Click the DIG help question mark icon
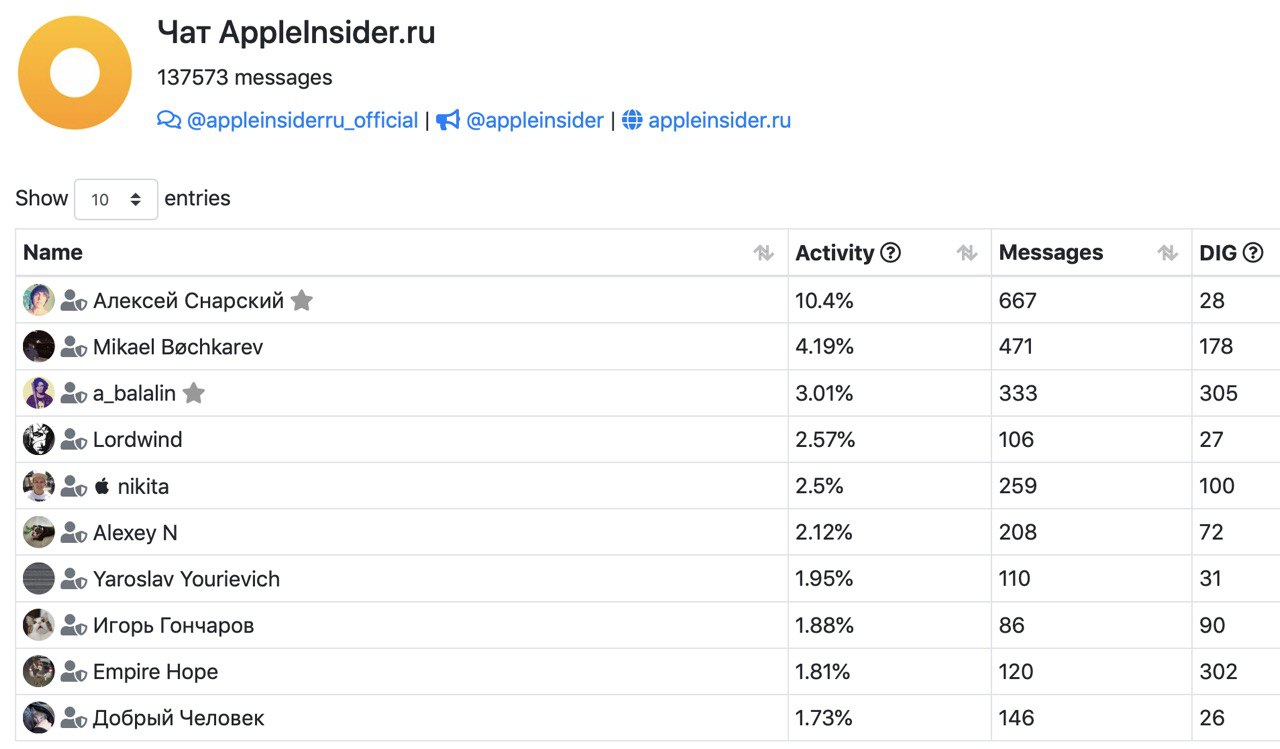 [1253, 253]
